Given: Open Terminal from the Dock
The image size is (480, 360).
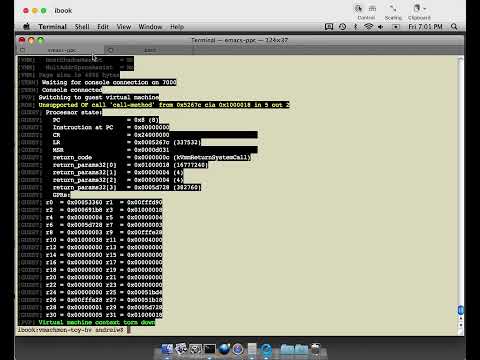Looking at the screenshot, I should [210, 349].
